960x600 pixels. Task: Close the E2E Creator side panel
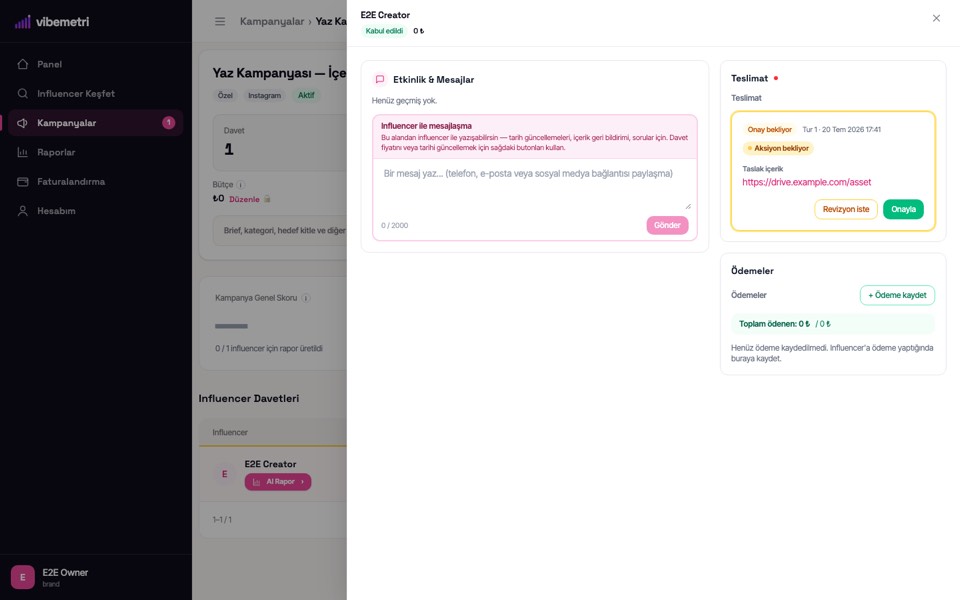936,18
